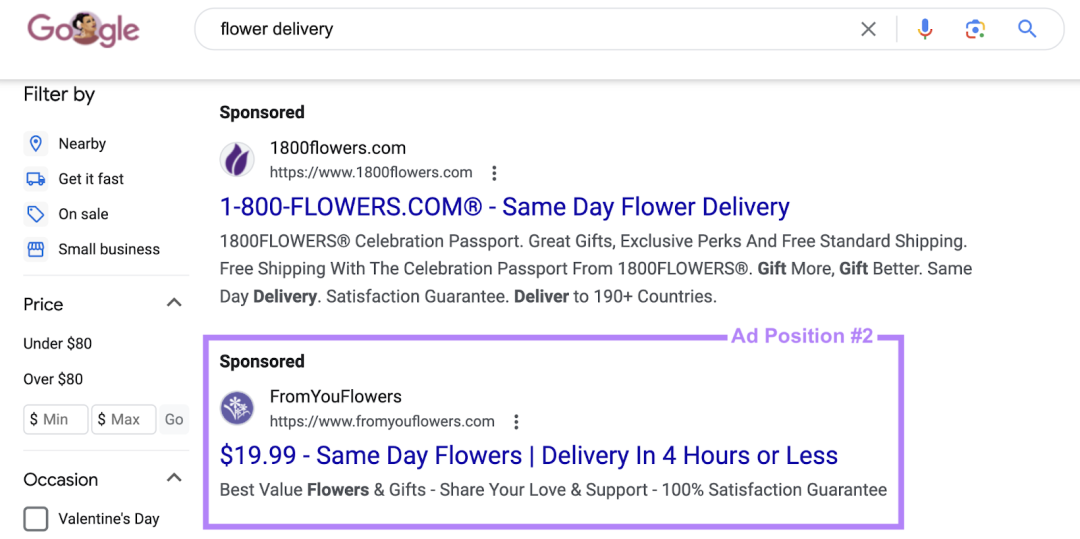Filter results by Get it fast
Image resolution: width=1080 pixels, height=539 pixels.
tap(91, 179)
